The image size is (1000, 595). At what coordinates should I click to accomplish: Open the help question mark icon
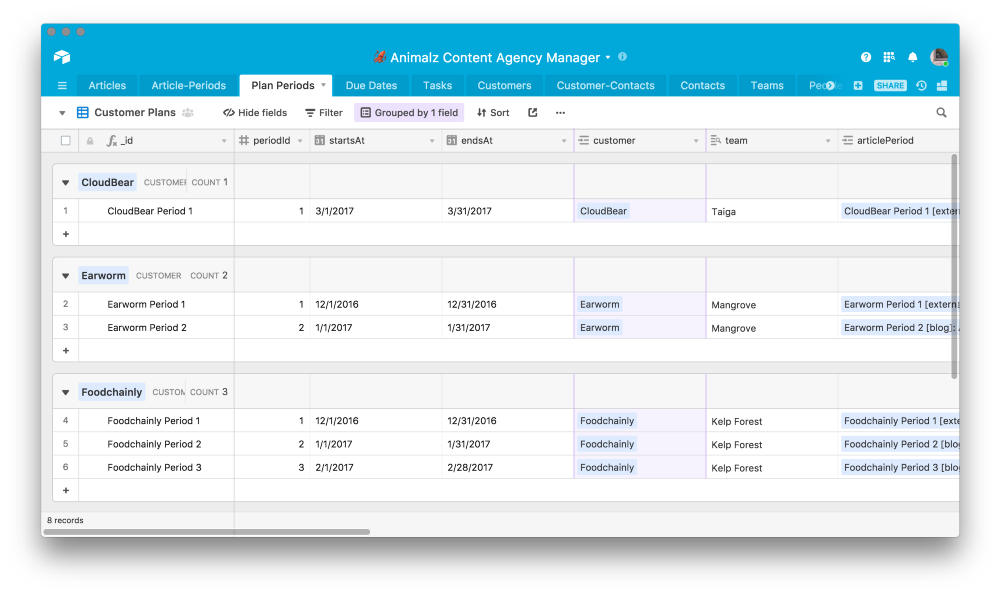865,57
